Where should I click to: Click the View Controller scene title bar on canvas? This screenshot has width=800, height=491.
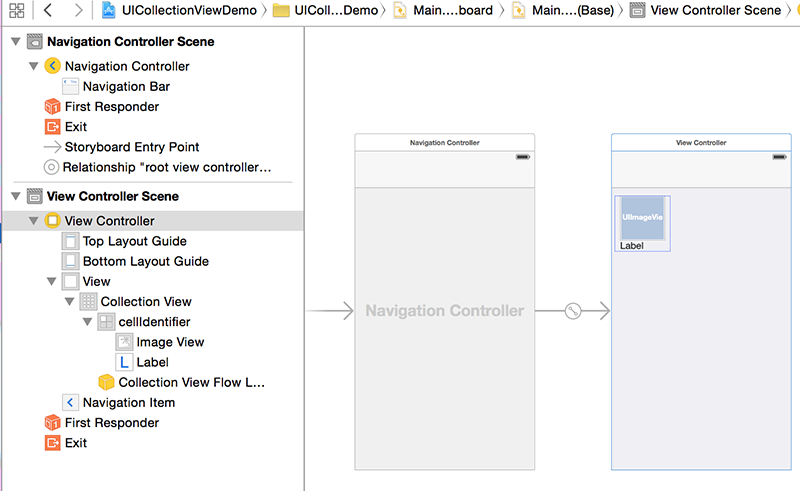[701, 142]
